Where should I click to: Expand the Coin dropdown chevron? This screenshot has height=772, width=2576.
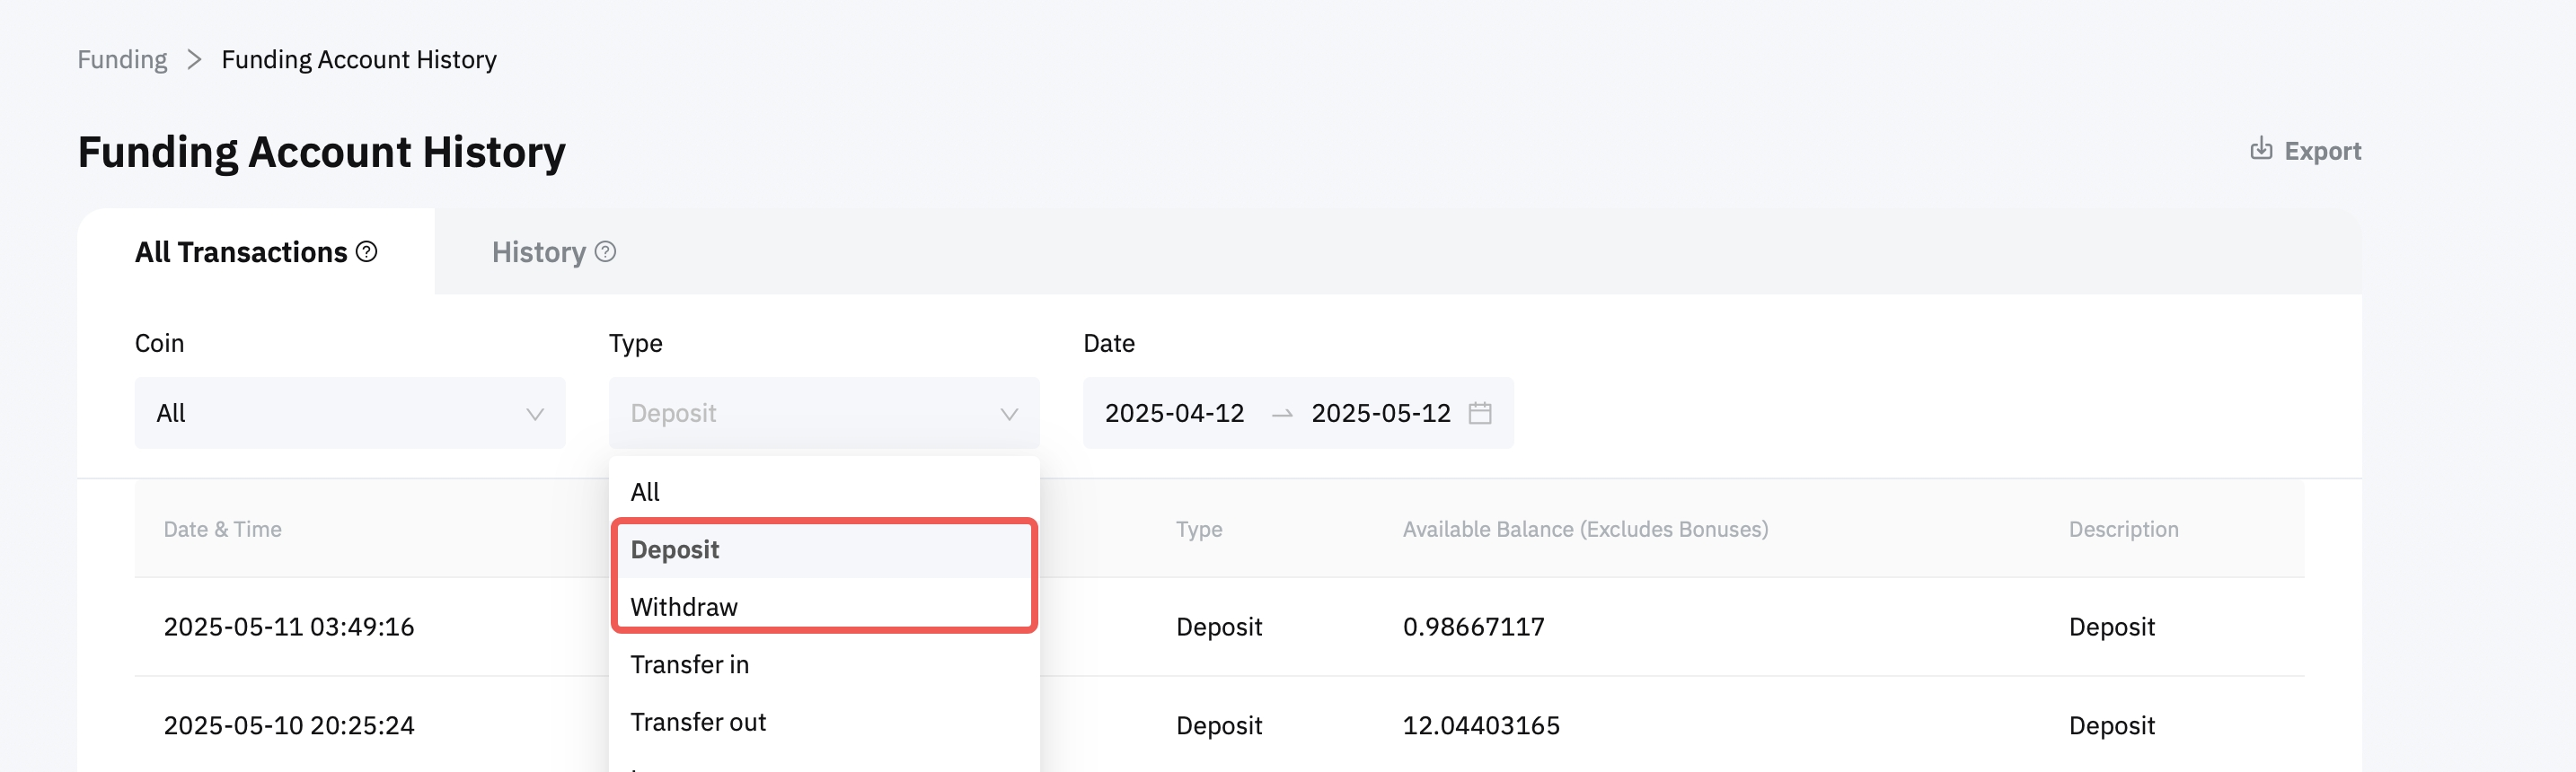(535, 414)
